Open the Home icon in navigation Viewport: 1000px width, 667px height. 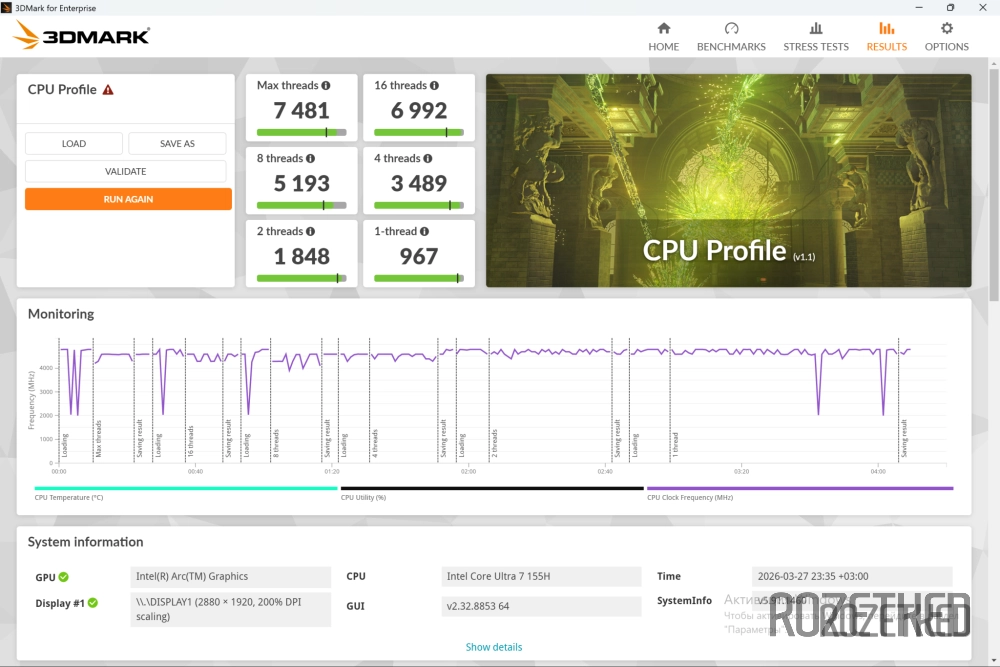tap(663, 29)
